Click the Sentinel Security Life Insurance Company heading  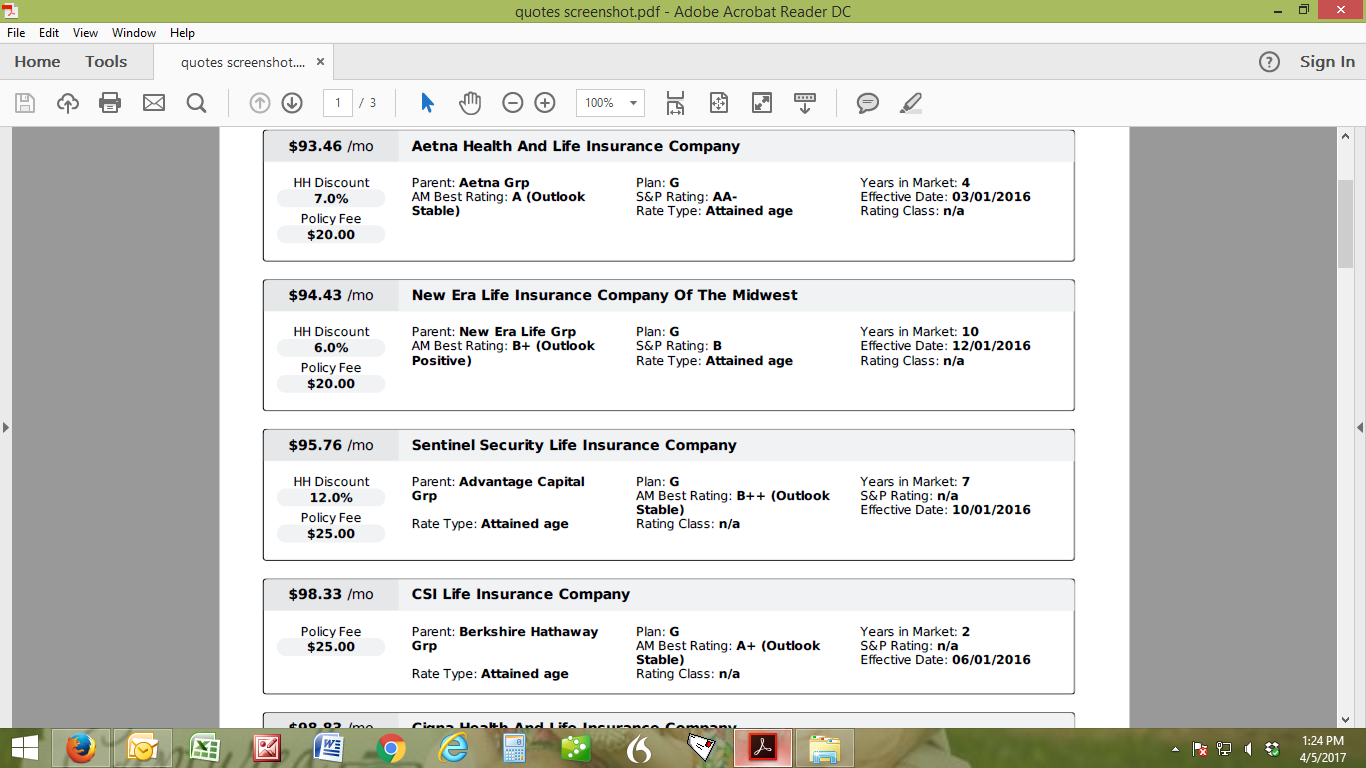click(574, 445)
